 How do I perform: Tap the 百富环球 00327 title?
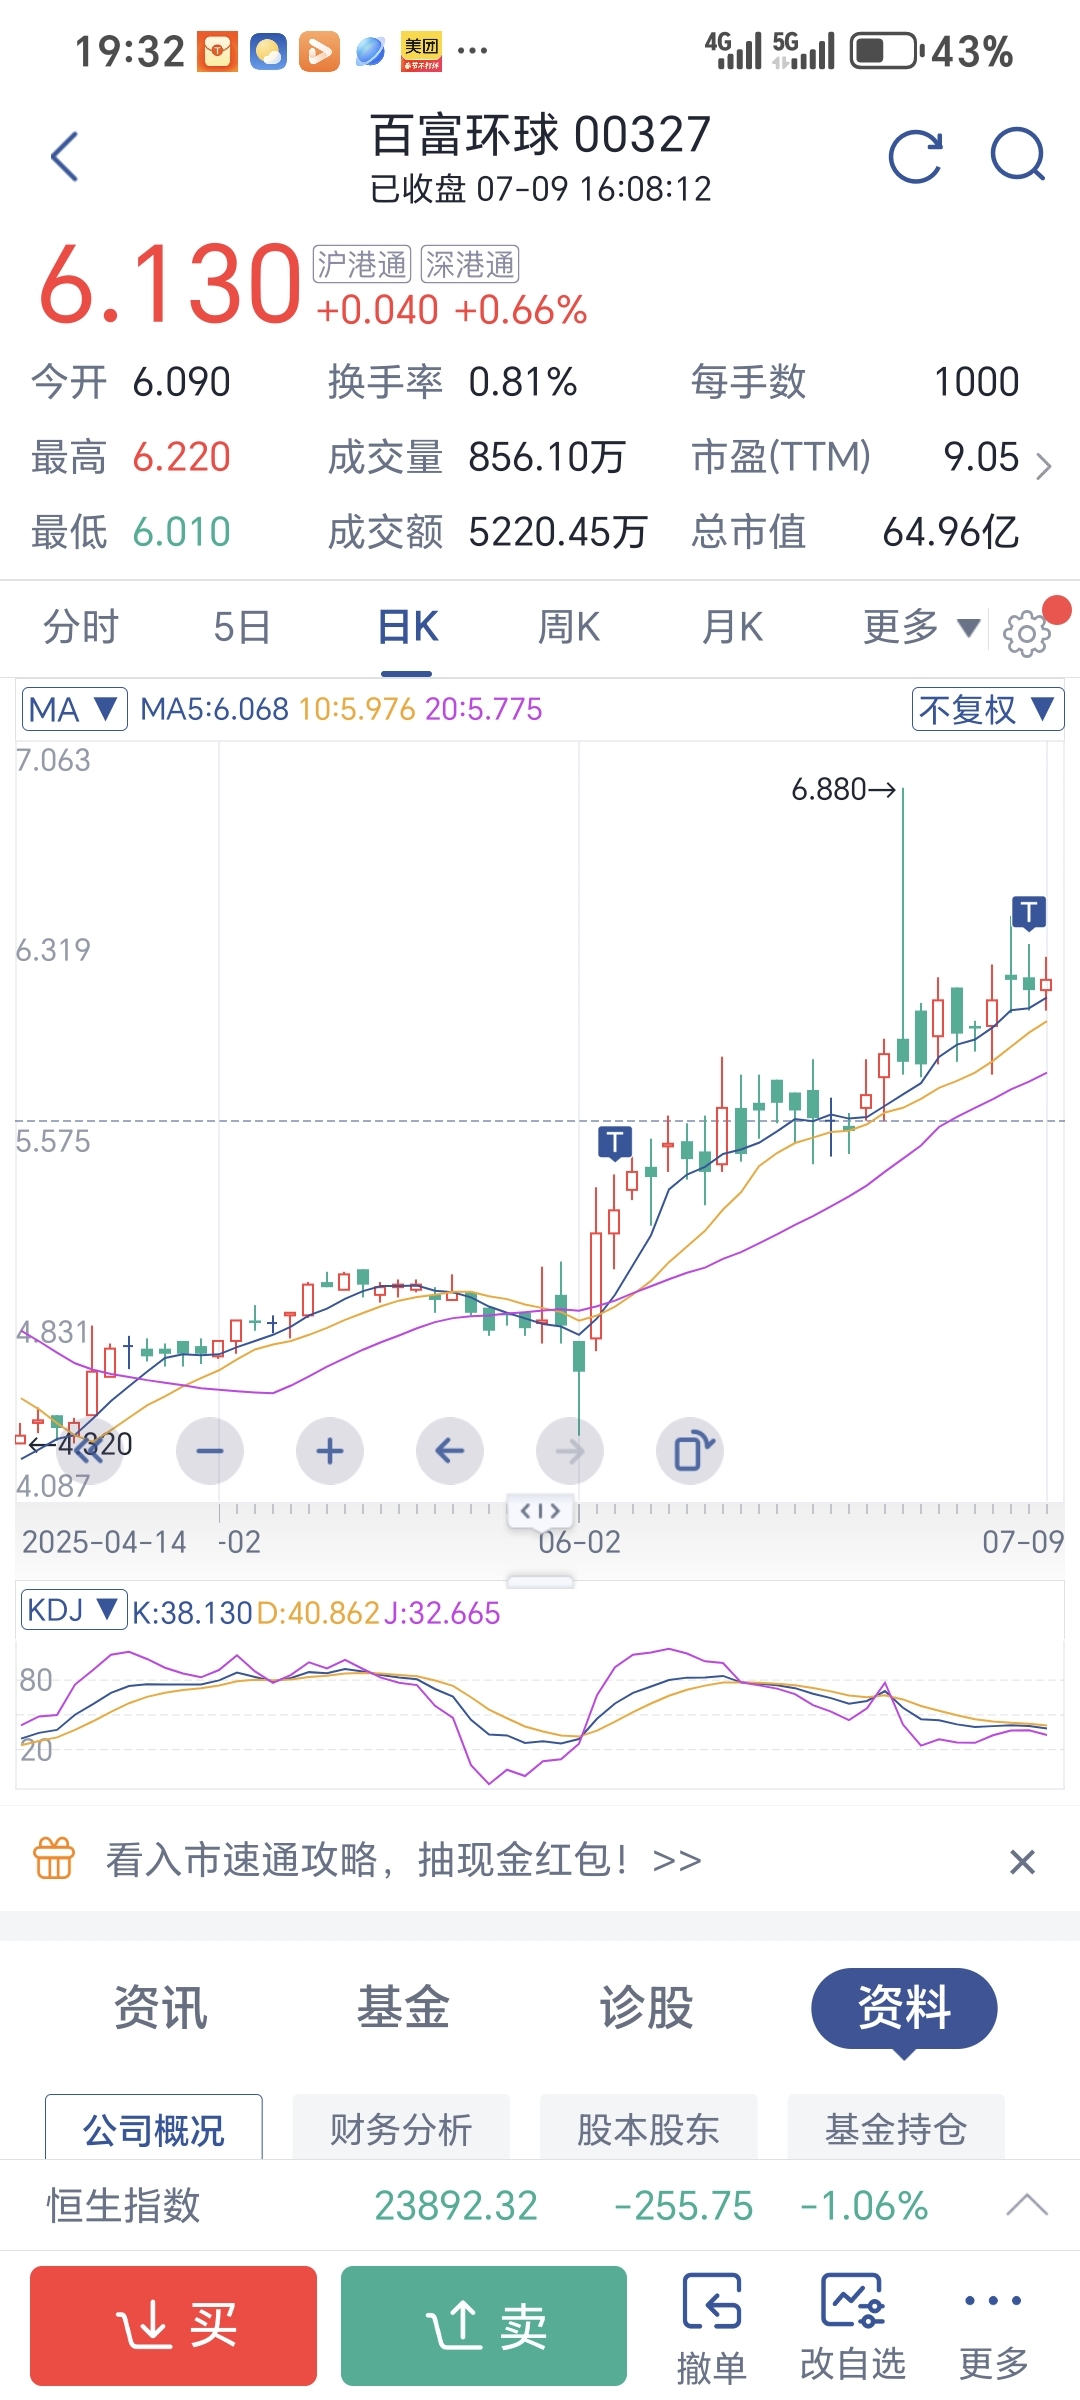[x=540, y=134]
